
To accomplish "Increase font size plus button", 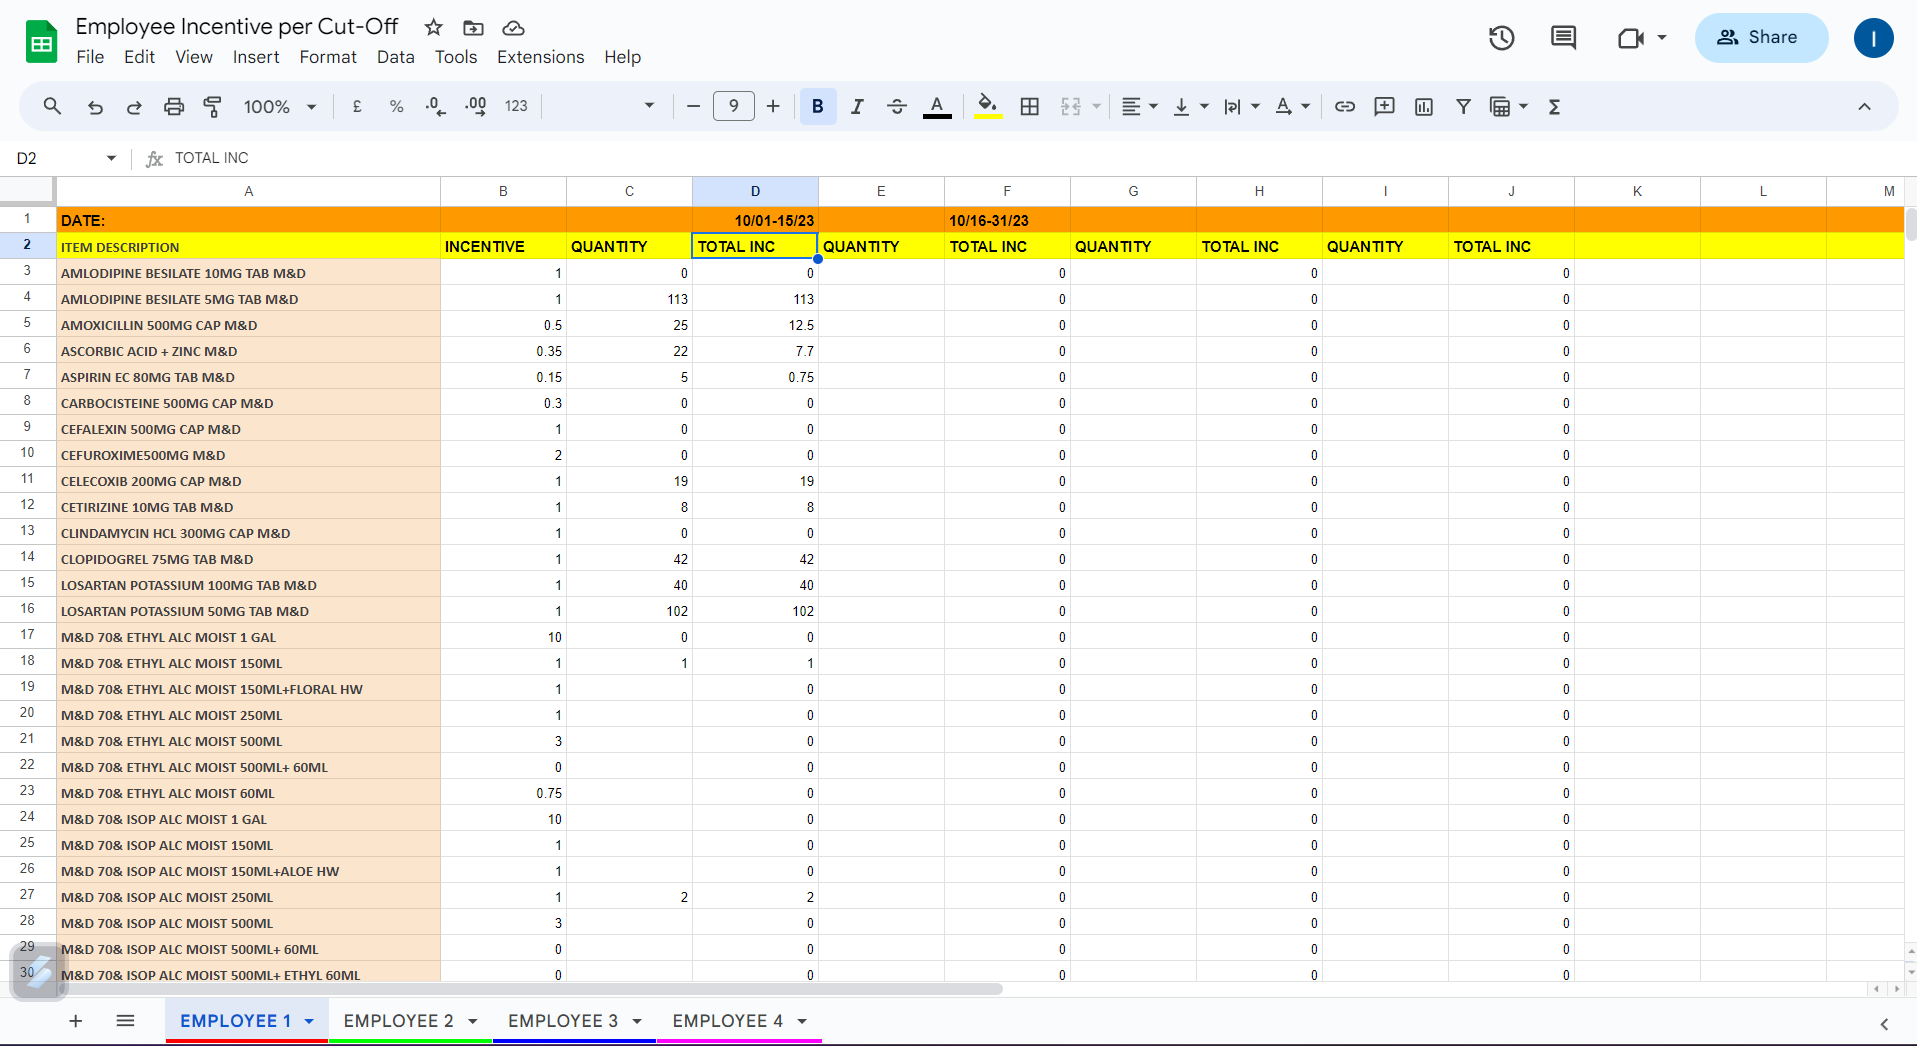I will click(773, 106).
